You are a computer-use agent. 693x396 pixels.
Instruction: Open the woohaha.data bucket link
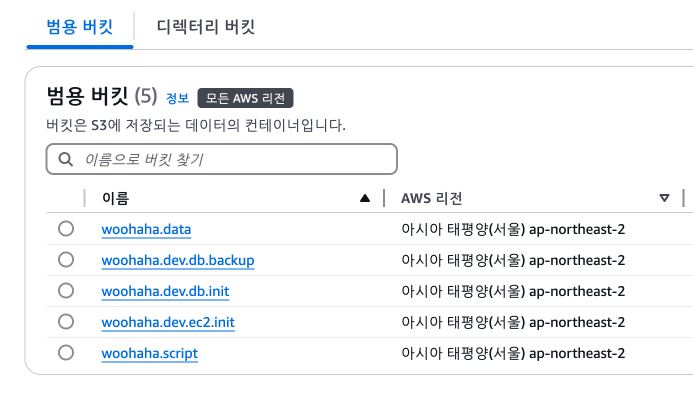point(146,230)
